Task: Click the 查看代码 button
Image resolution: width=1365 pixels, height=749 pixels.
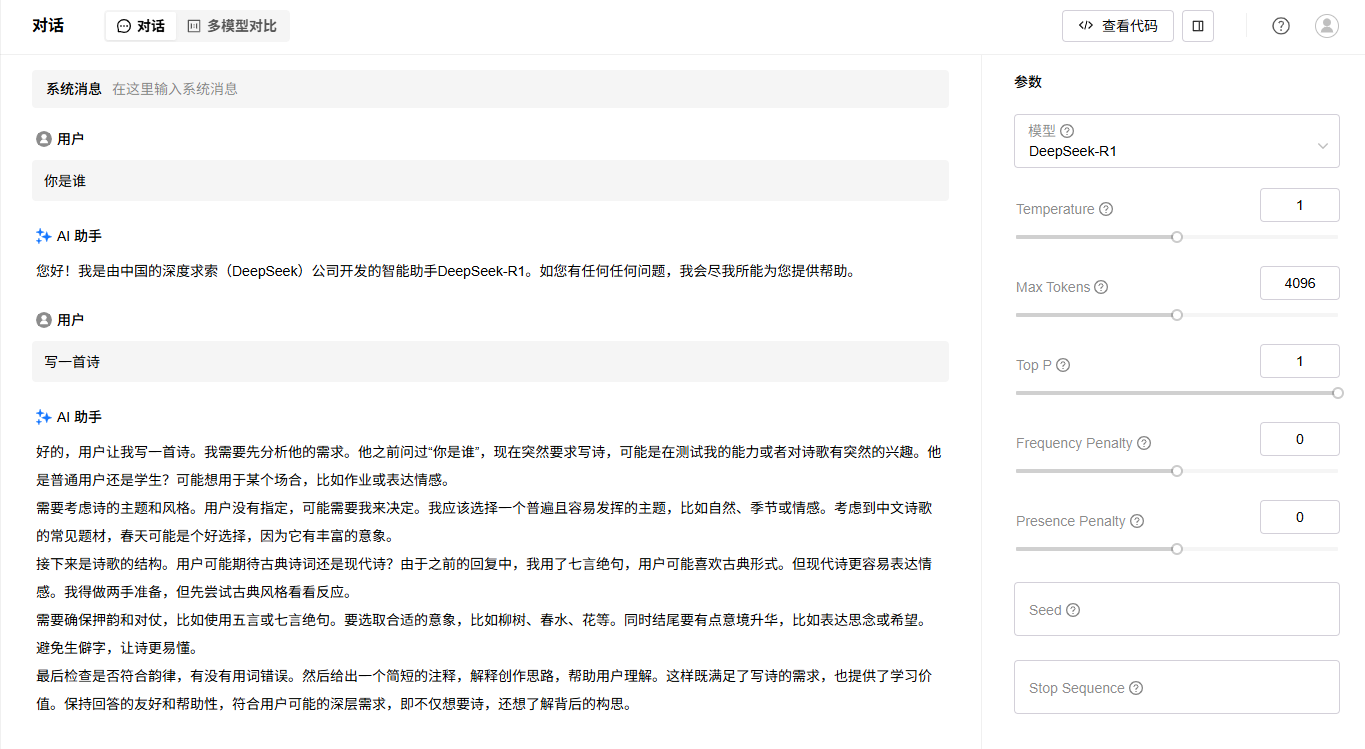Action: (1117, 26)
